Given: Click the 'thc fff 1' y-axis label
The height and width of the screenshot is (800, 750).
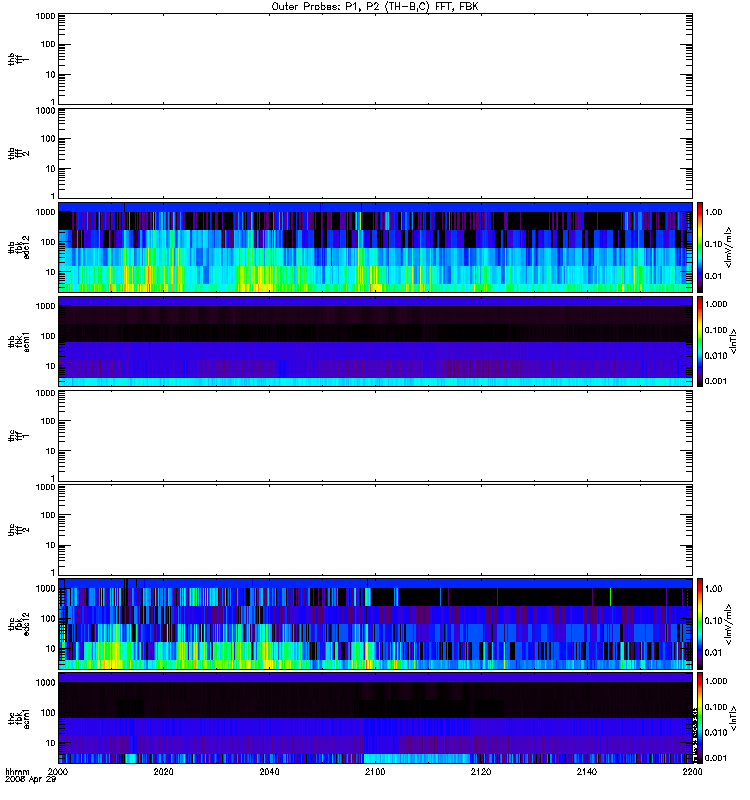Looking at the screenshot, I should point(19,436).
